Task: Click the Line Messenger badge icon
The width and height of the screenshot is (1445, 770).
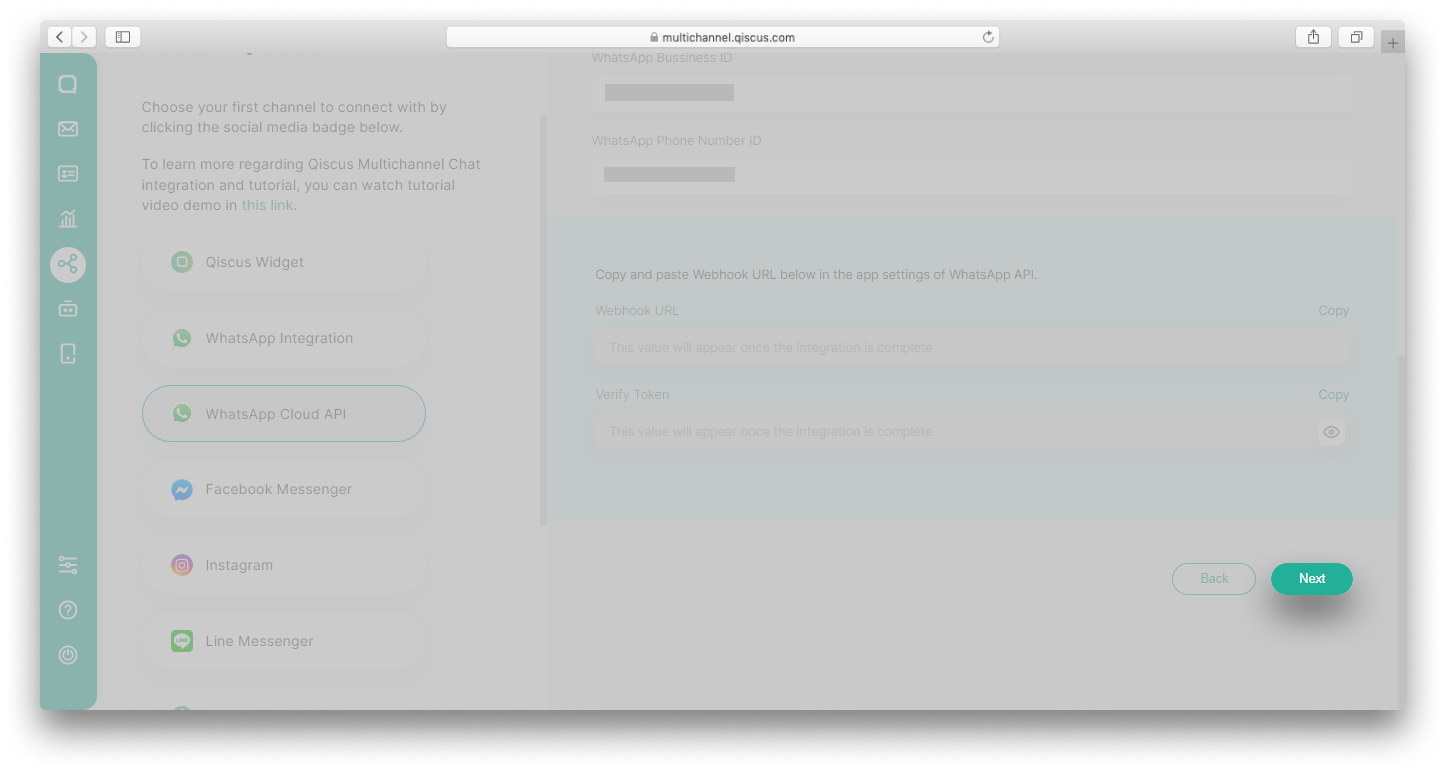Action: pyautogui.click(x=182, y=641)
